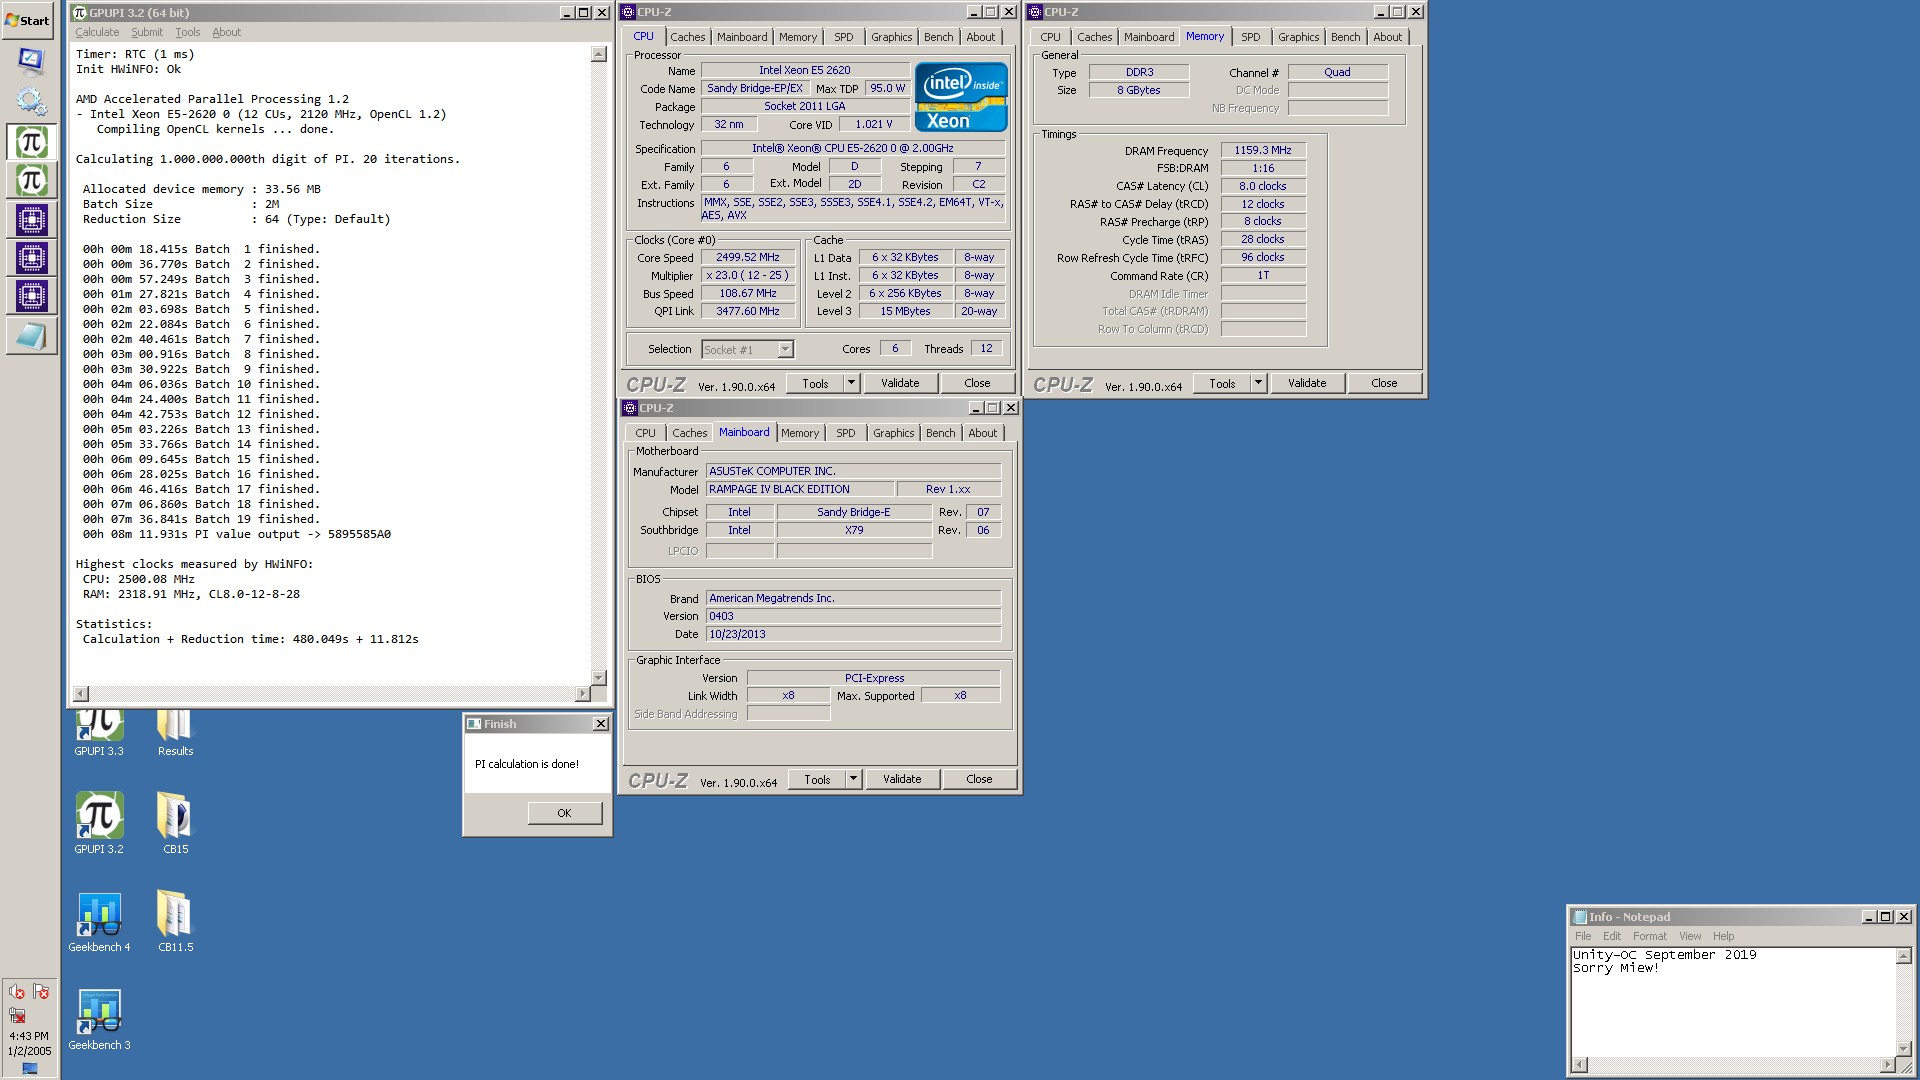
Task: Click the show desktop icon below the clock
Action: click(x=30, y=1068)
